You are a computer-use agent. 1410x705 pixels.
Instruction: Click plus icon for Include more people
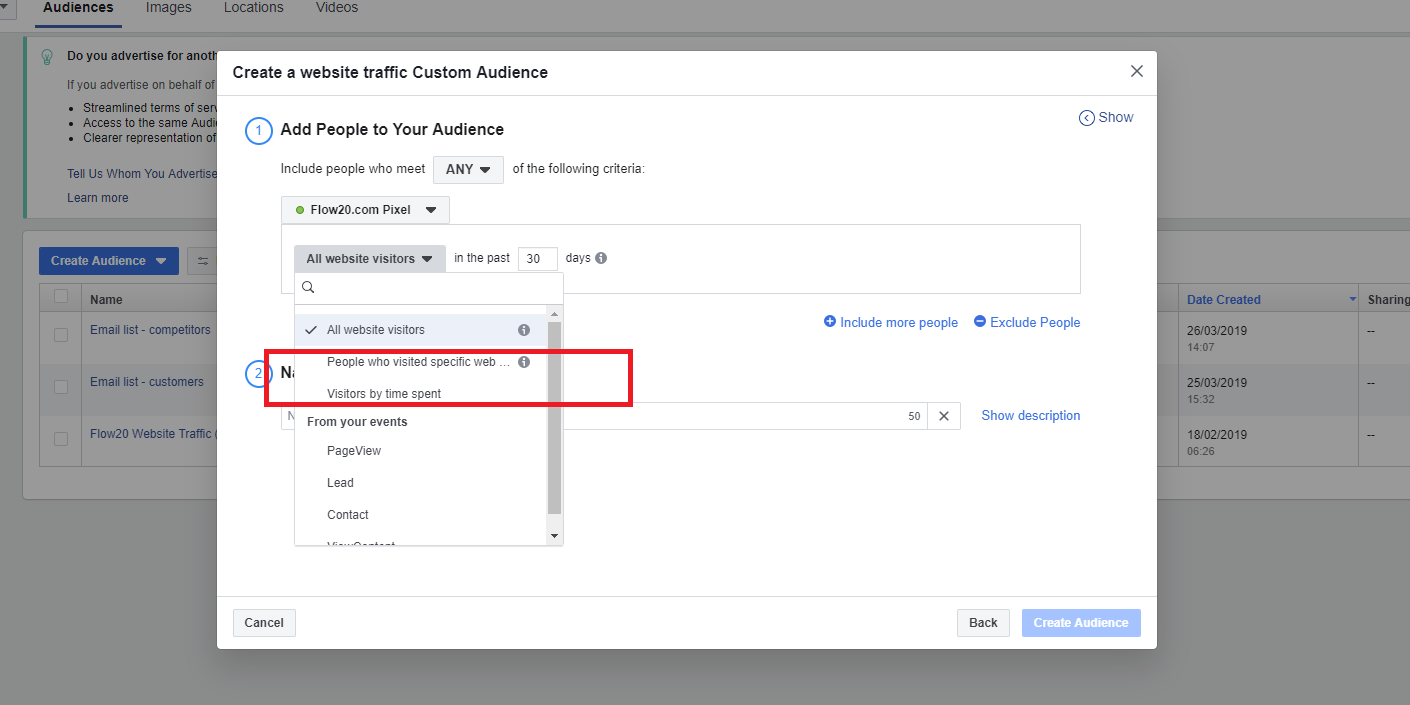(x=830, y=322)
